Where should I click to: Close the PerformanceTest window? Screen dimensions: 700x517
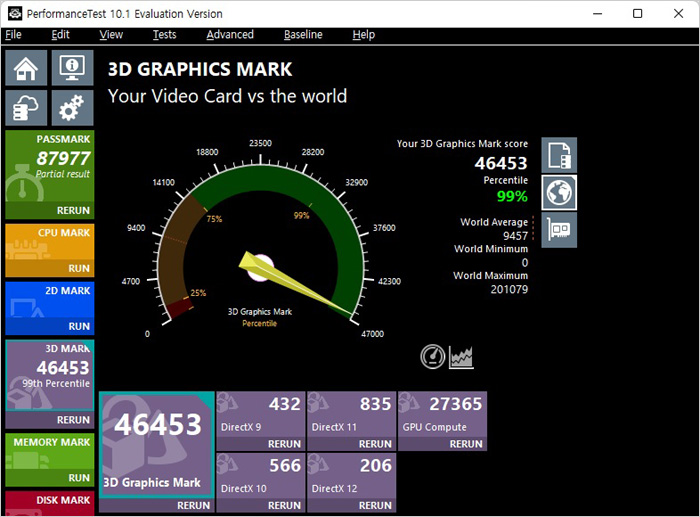coord(678,13)
